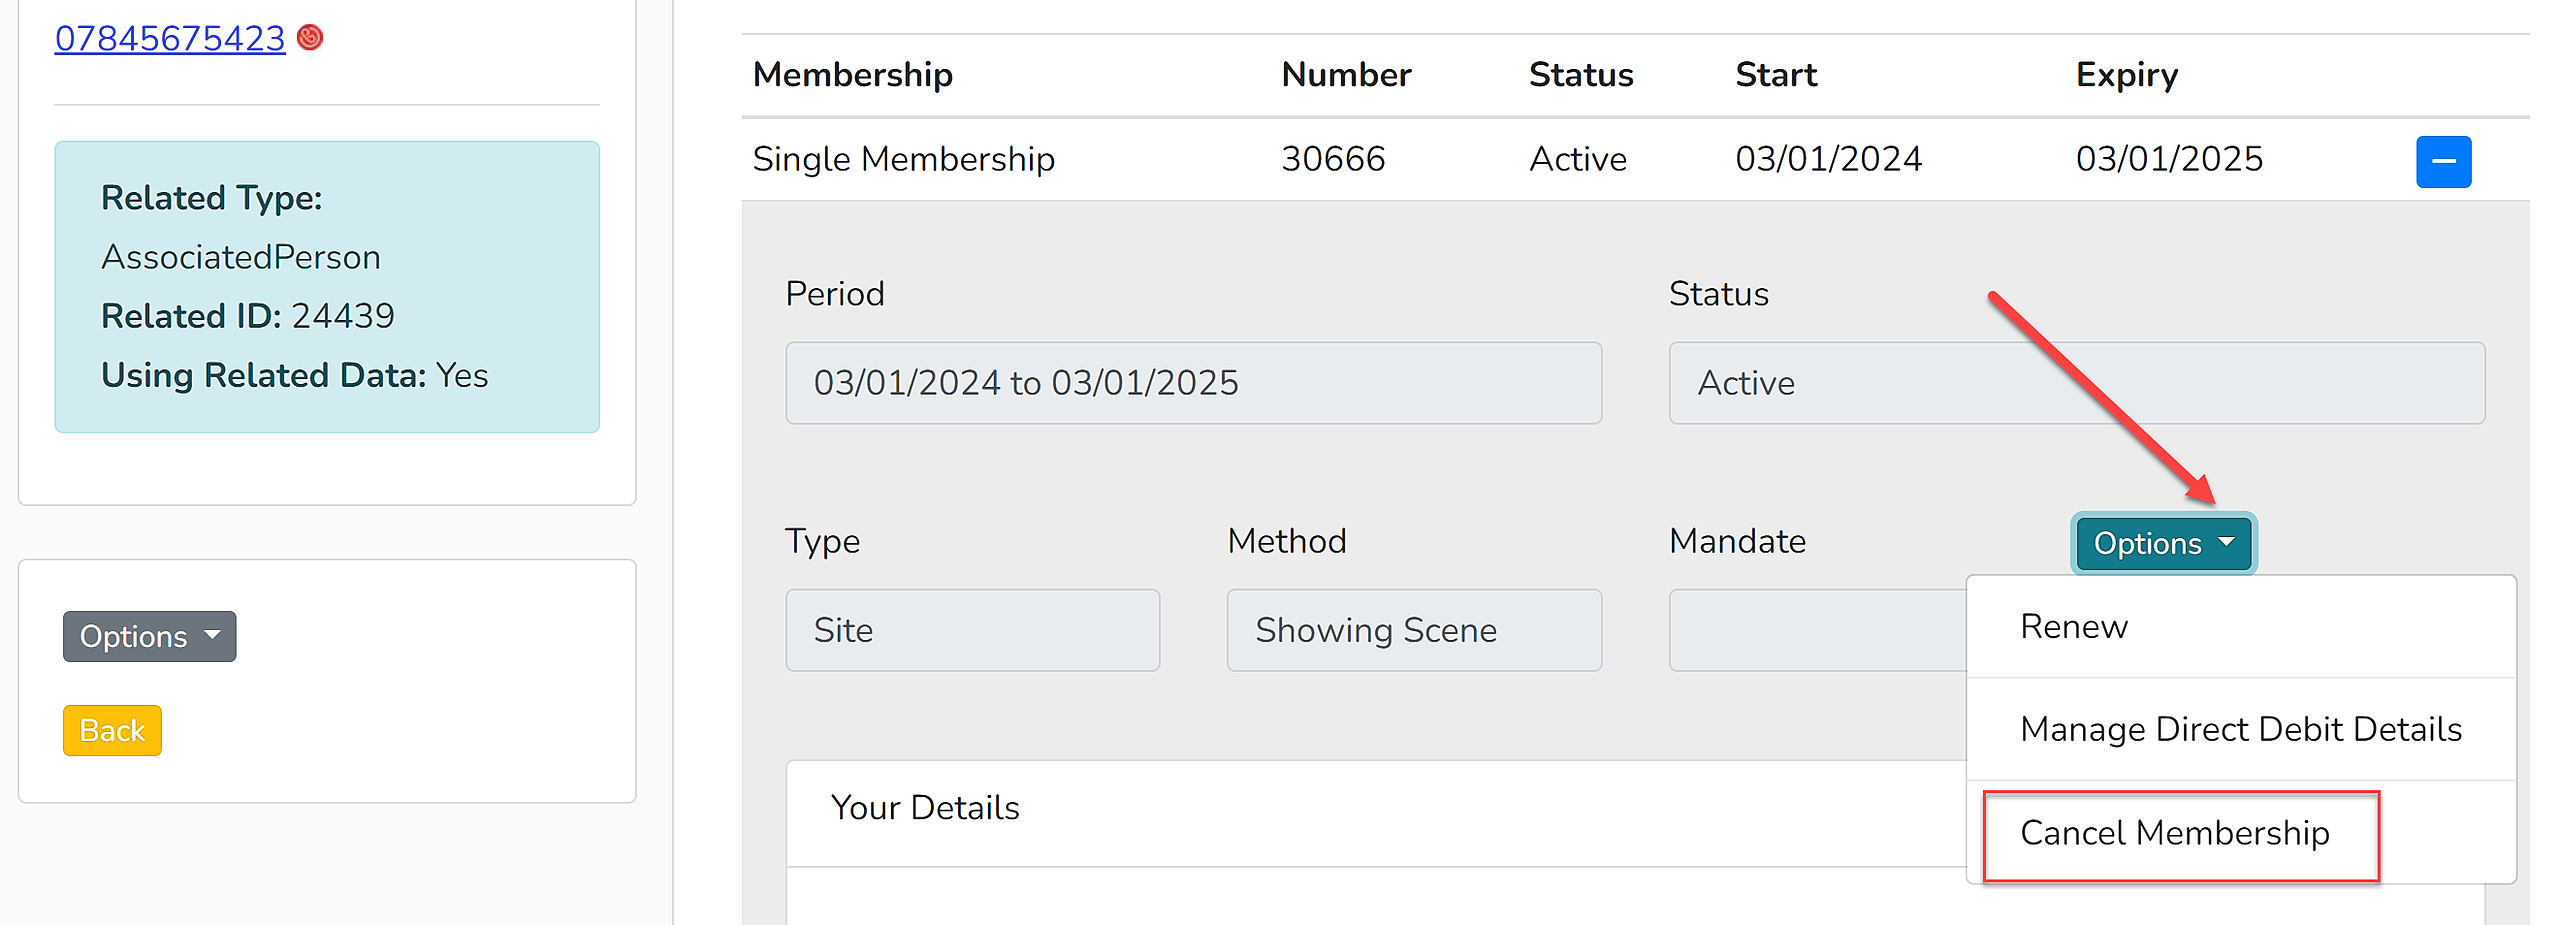Click the caret arrow on teal Options button
The width and height of the screenshot is (2560, 925).
pos(2226,542)
